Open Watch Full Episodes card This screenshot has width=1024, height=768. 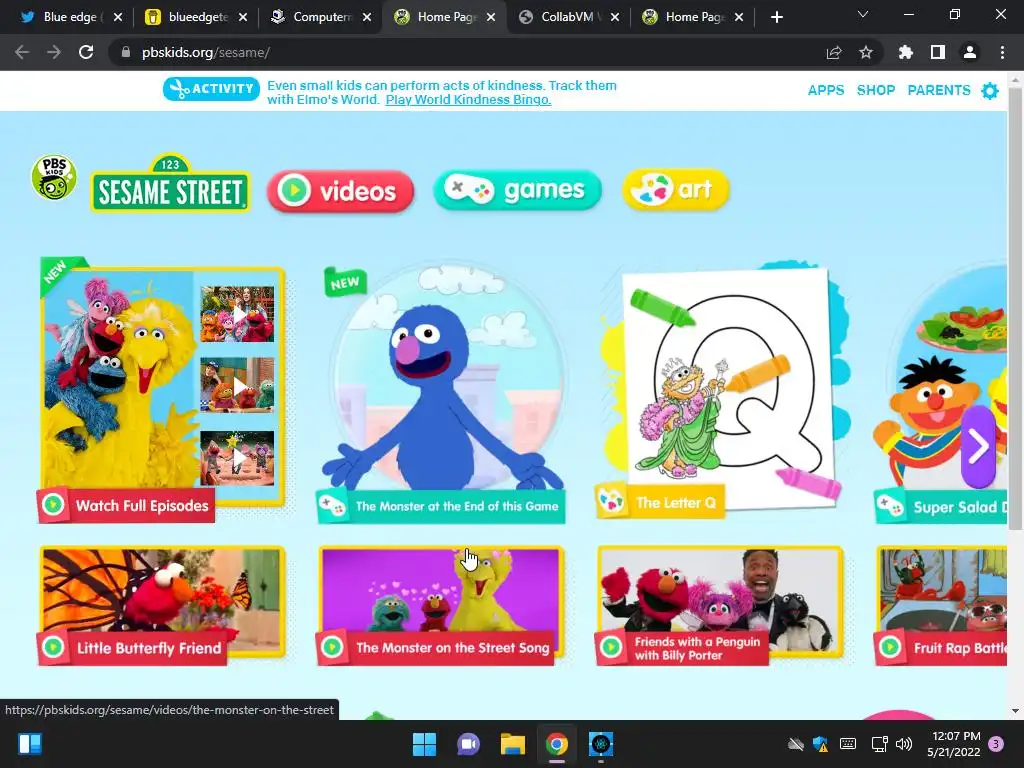coord(161,389)
